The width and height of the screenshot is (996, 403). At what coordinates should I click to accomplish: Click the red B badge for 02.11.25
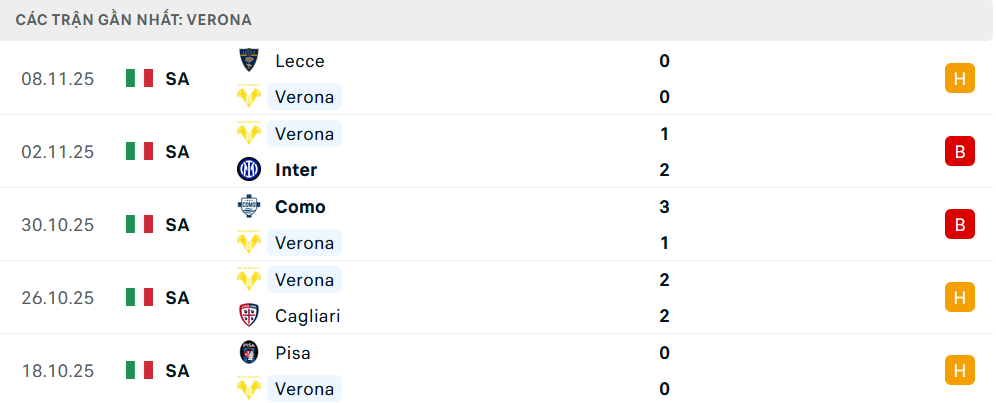(x=959, y=152)
